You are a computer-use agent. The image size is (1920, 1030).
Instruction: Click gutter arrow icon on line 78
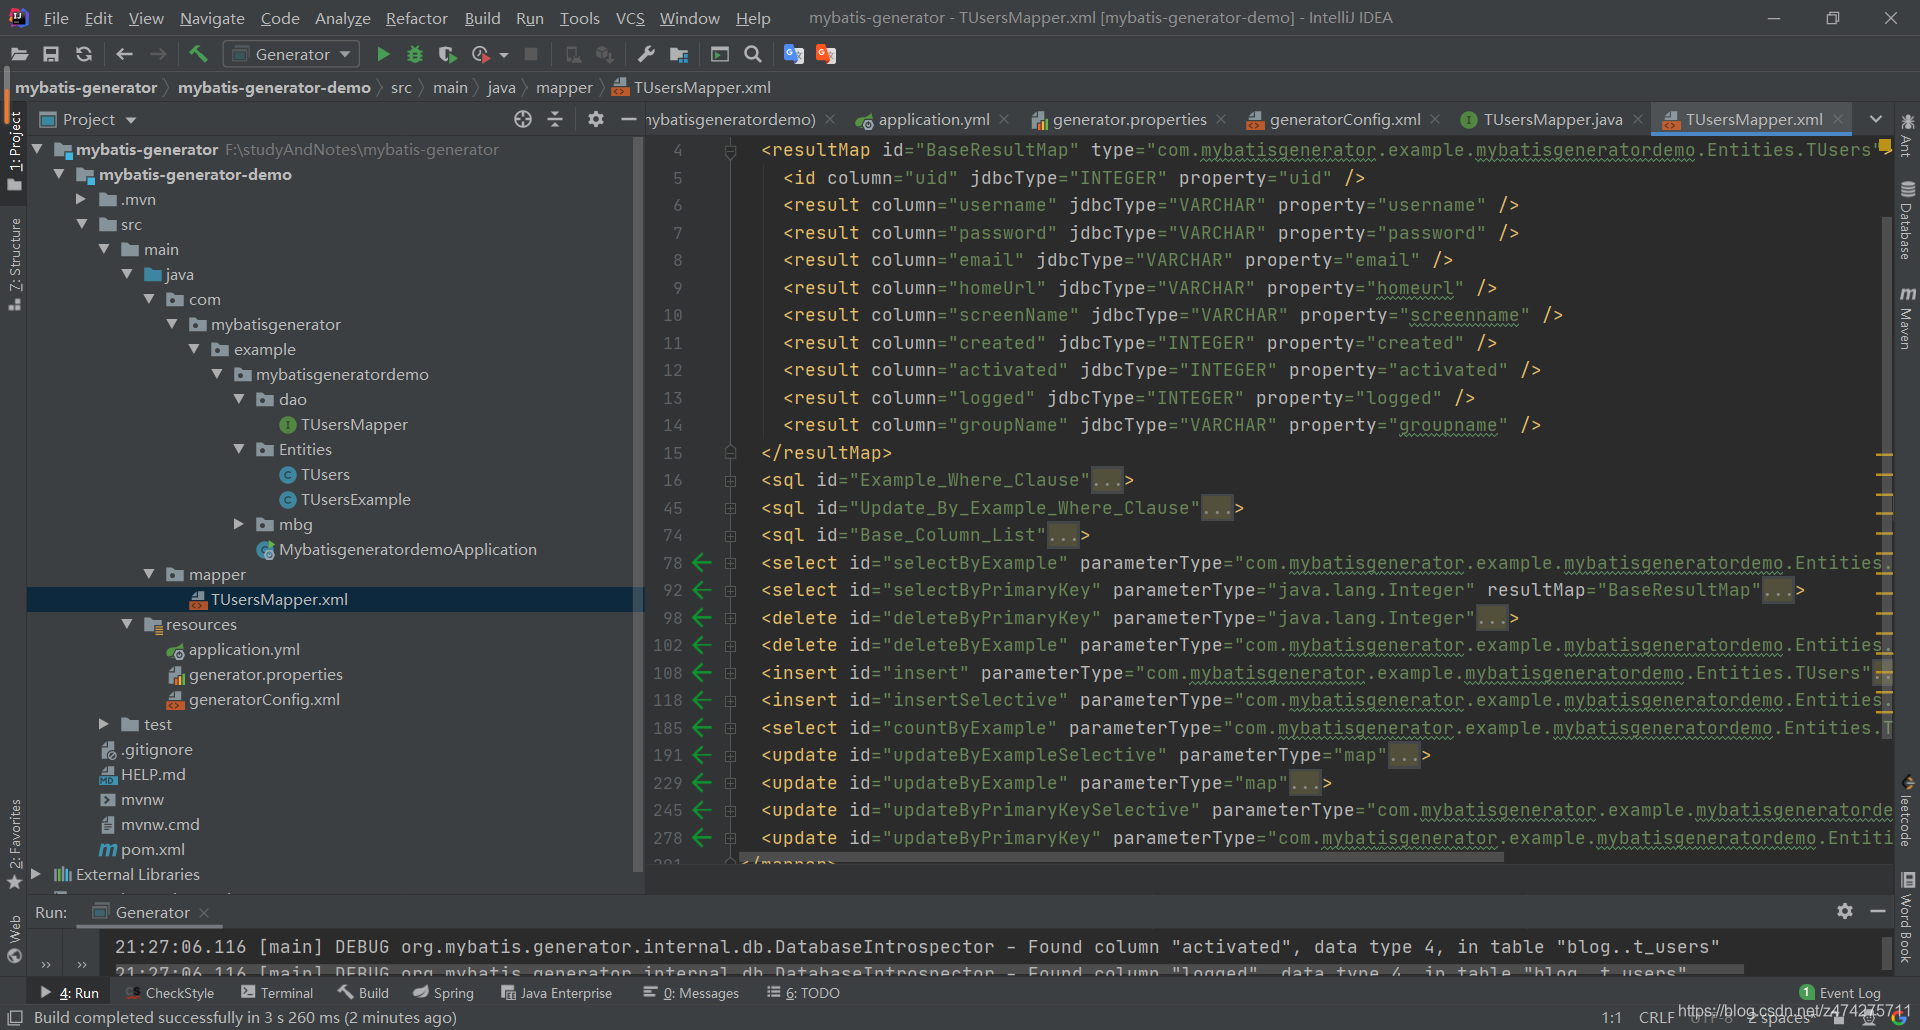(702, 563)
